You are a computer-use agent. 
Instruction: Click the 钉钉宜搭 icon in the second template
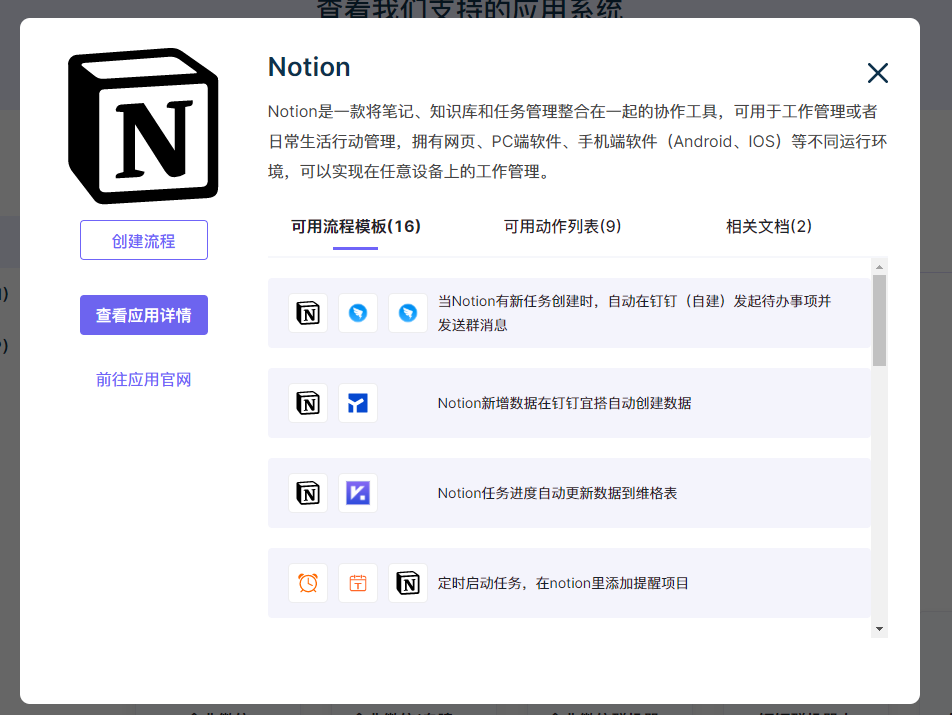(357, 402)
